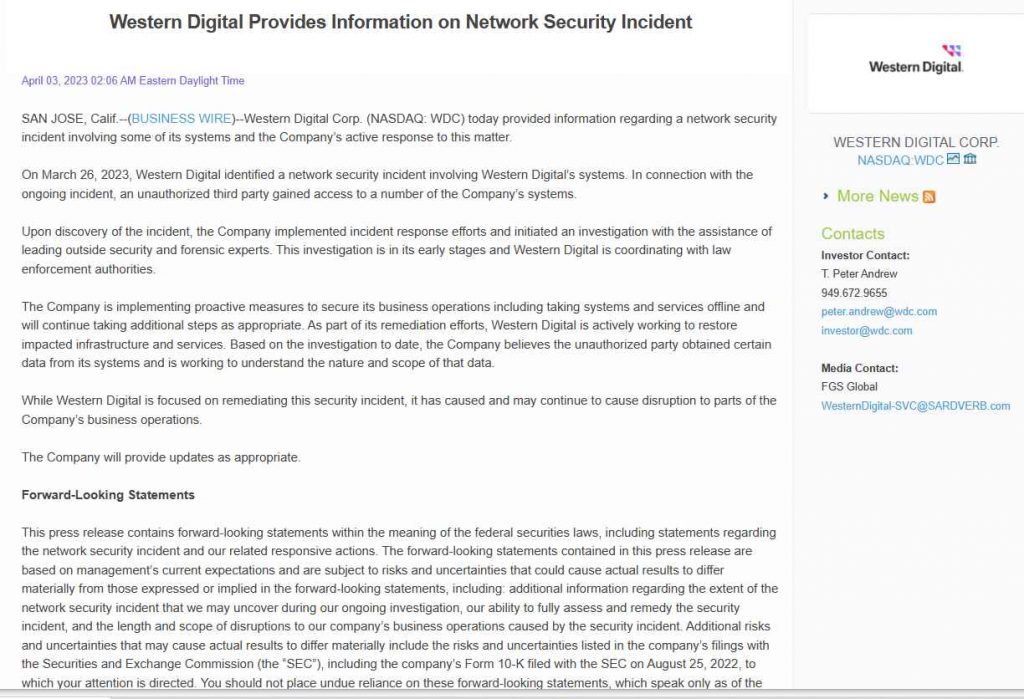Click the investor phone number 949.672.9655
Image resolution: width=1024 pixels, height=699 pixels.
click(854, 293)
